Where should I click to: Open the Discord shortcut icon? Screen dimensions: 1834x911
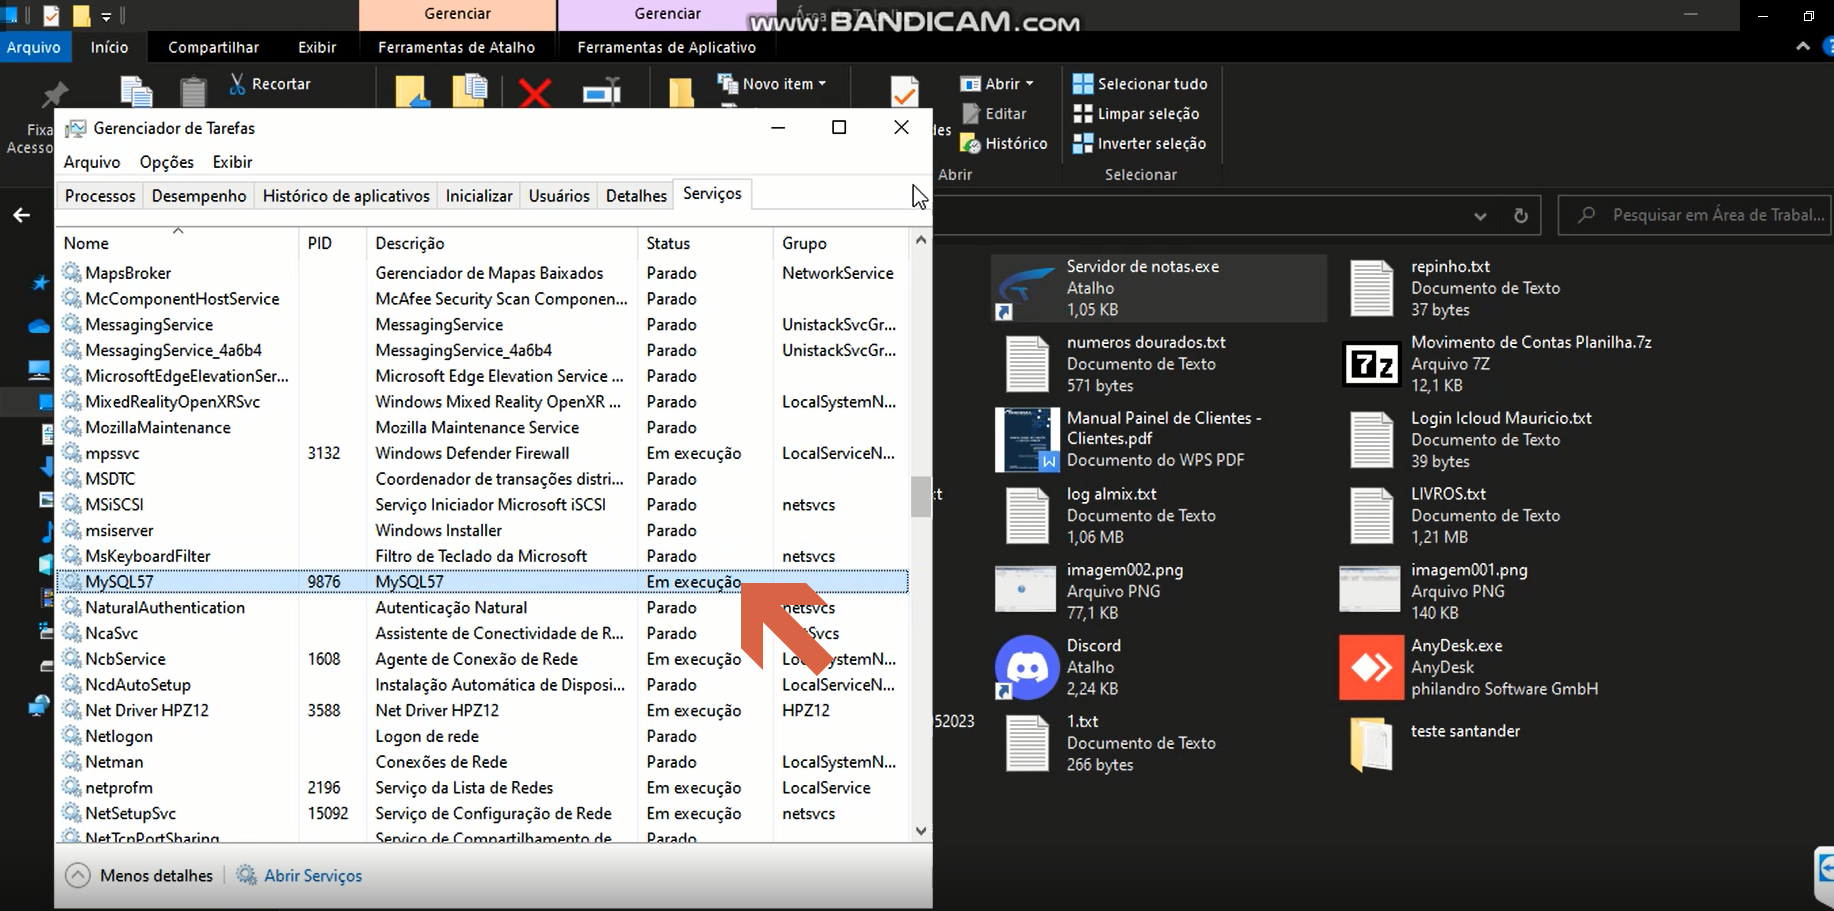tap(1027, 667)
